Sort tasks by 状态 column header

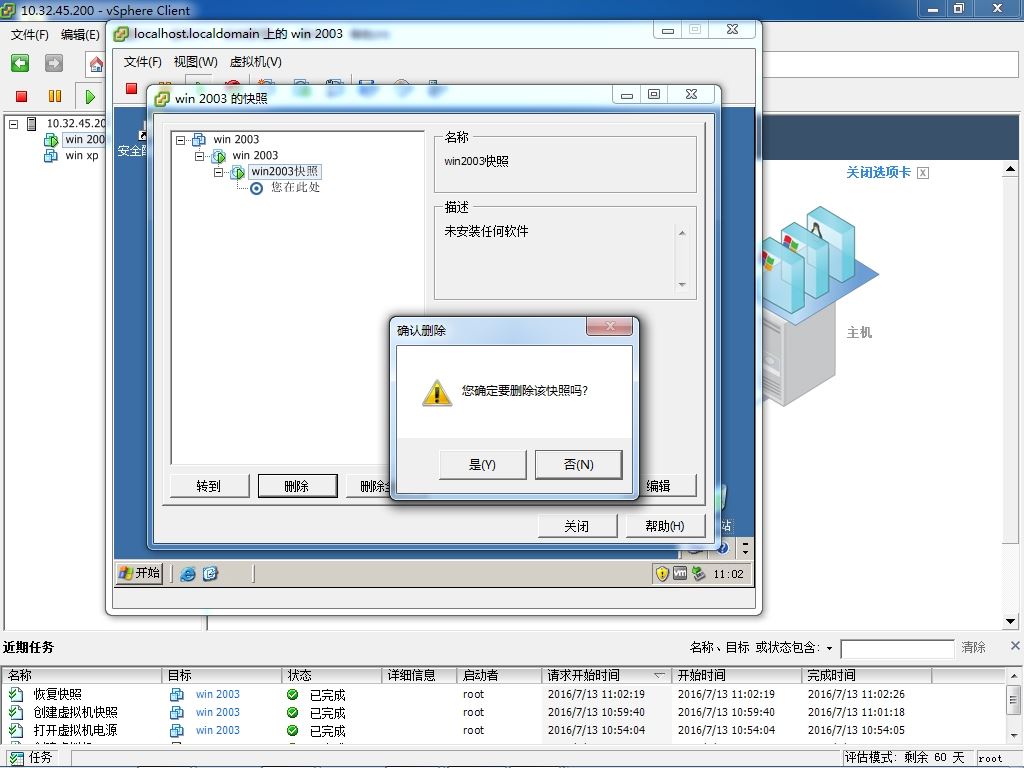pos(332,675)
